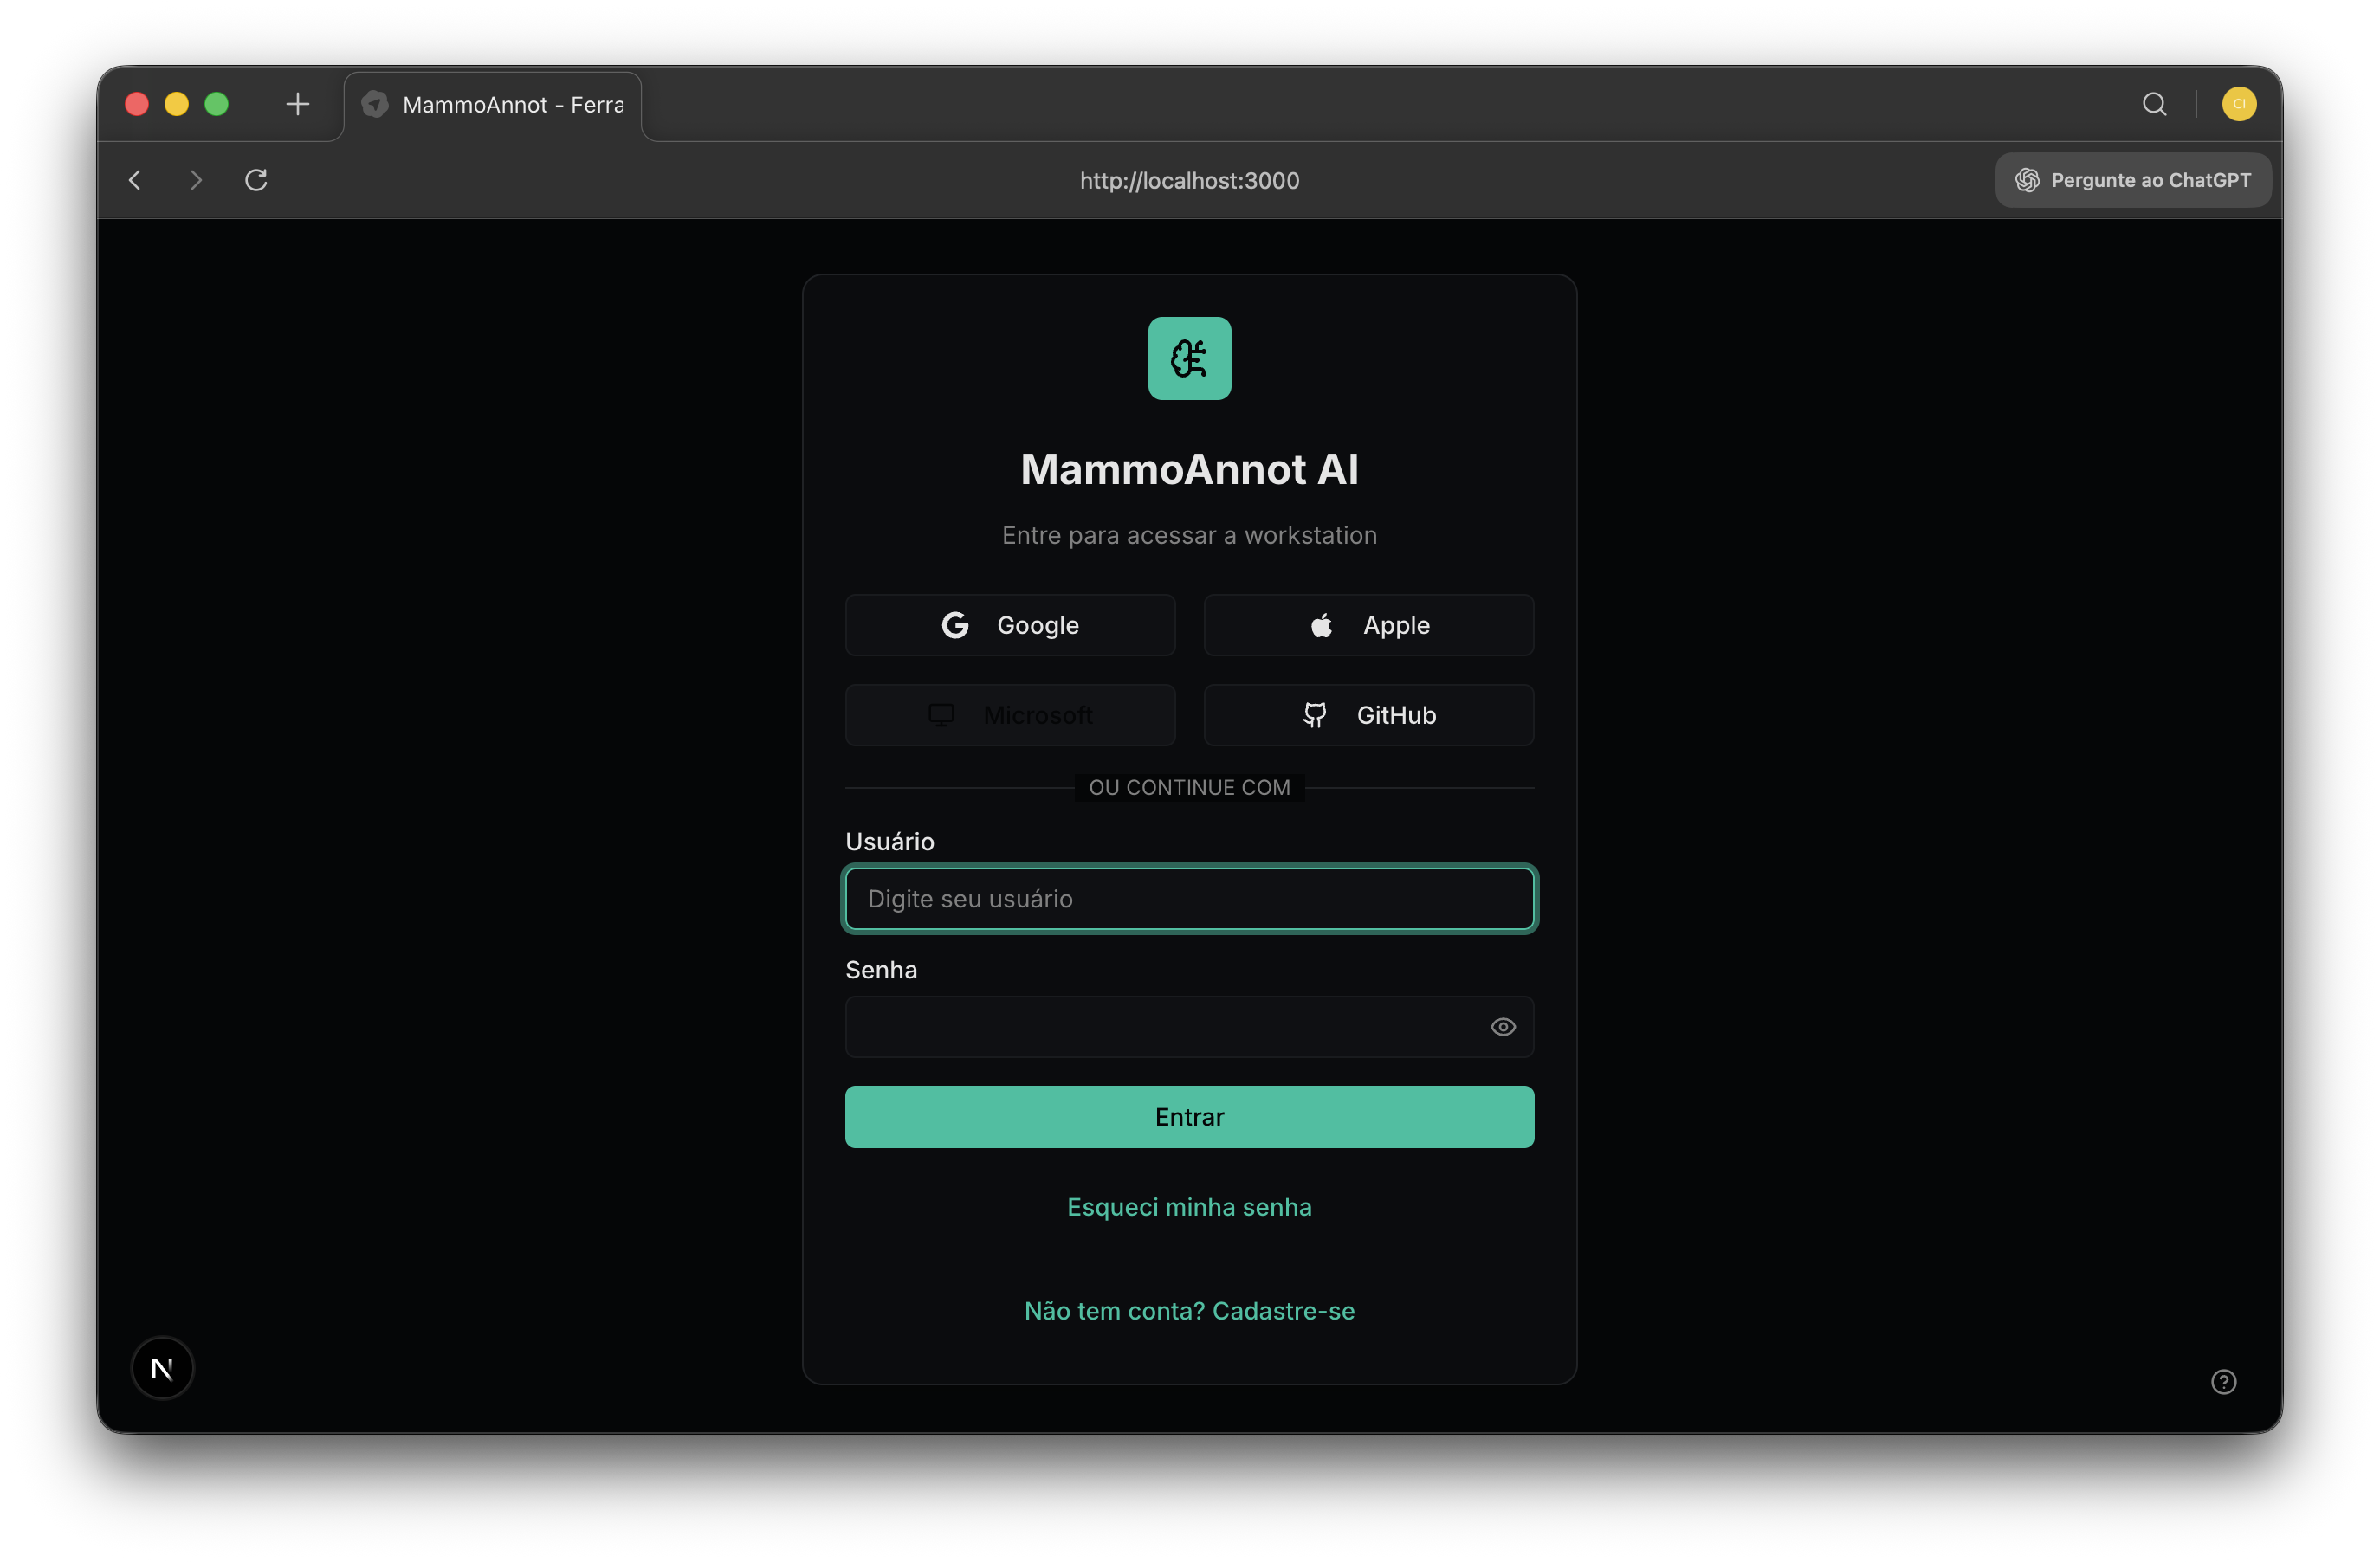Click the back navigation arrow
This screenshot has width=2380, height=1562.
click(135, 180)
